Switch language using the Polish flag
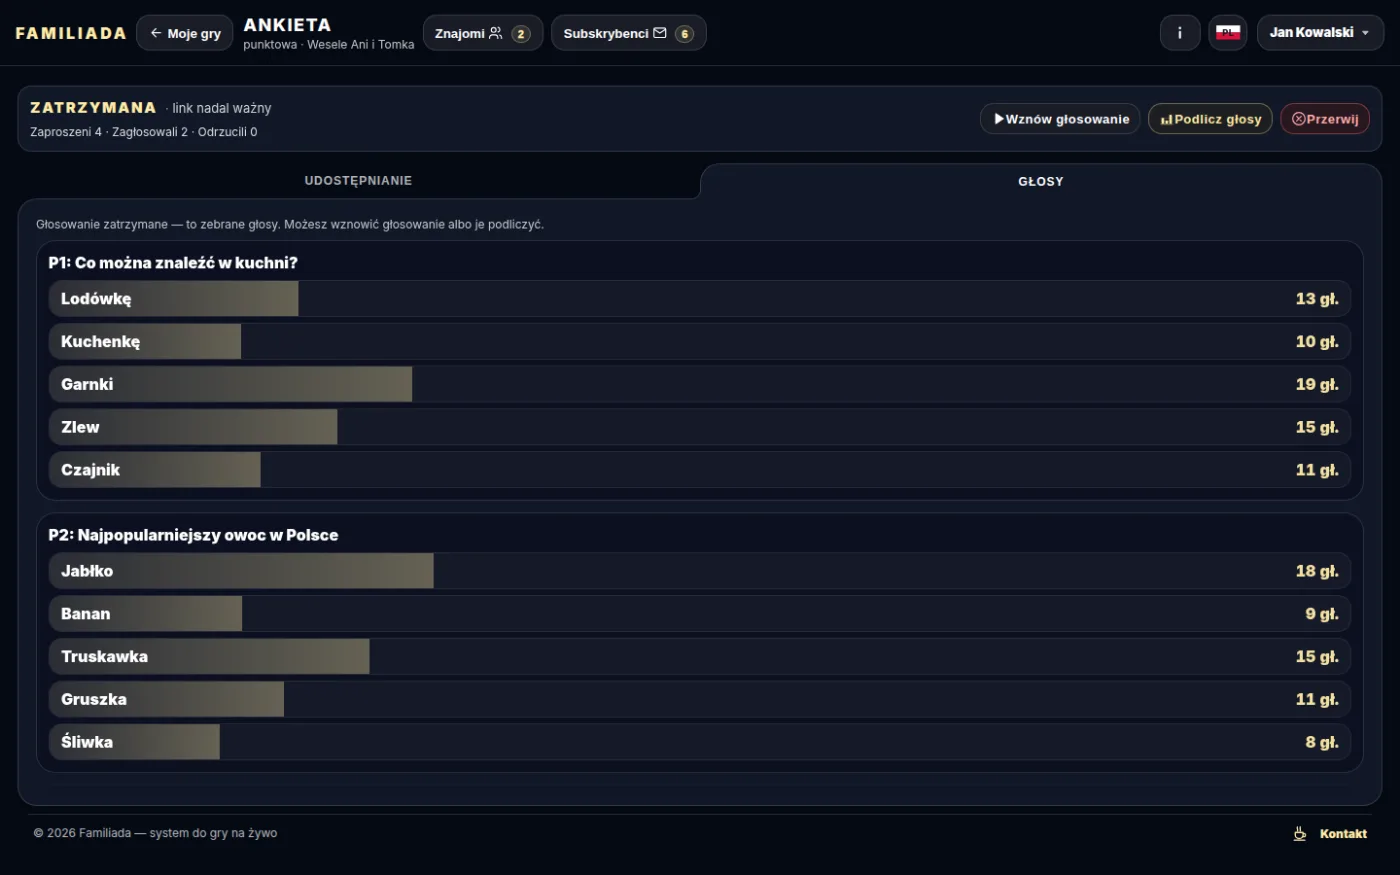The width and height of the screenshot is (1400, 875). (x=1228, y=33)
